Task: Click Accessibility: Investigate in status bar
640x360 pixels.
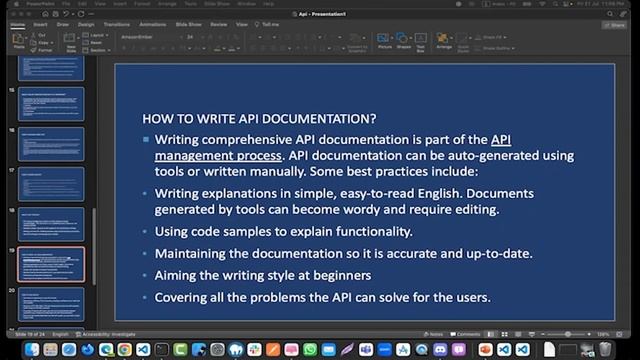Action: (105, 334)
